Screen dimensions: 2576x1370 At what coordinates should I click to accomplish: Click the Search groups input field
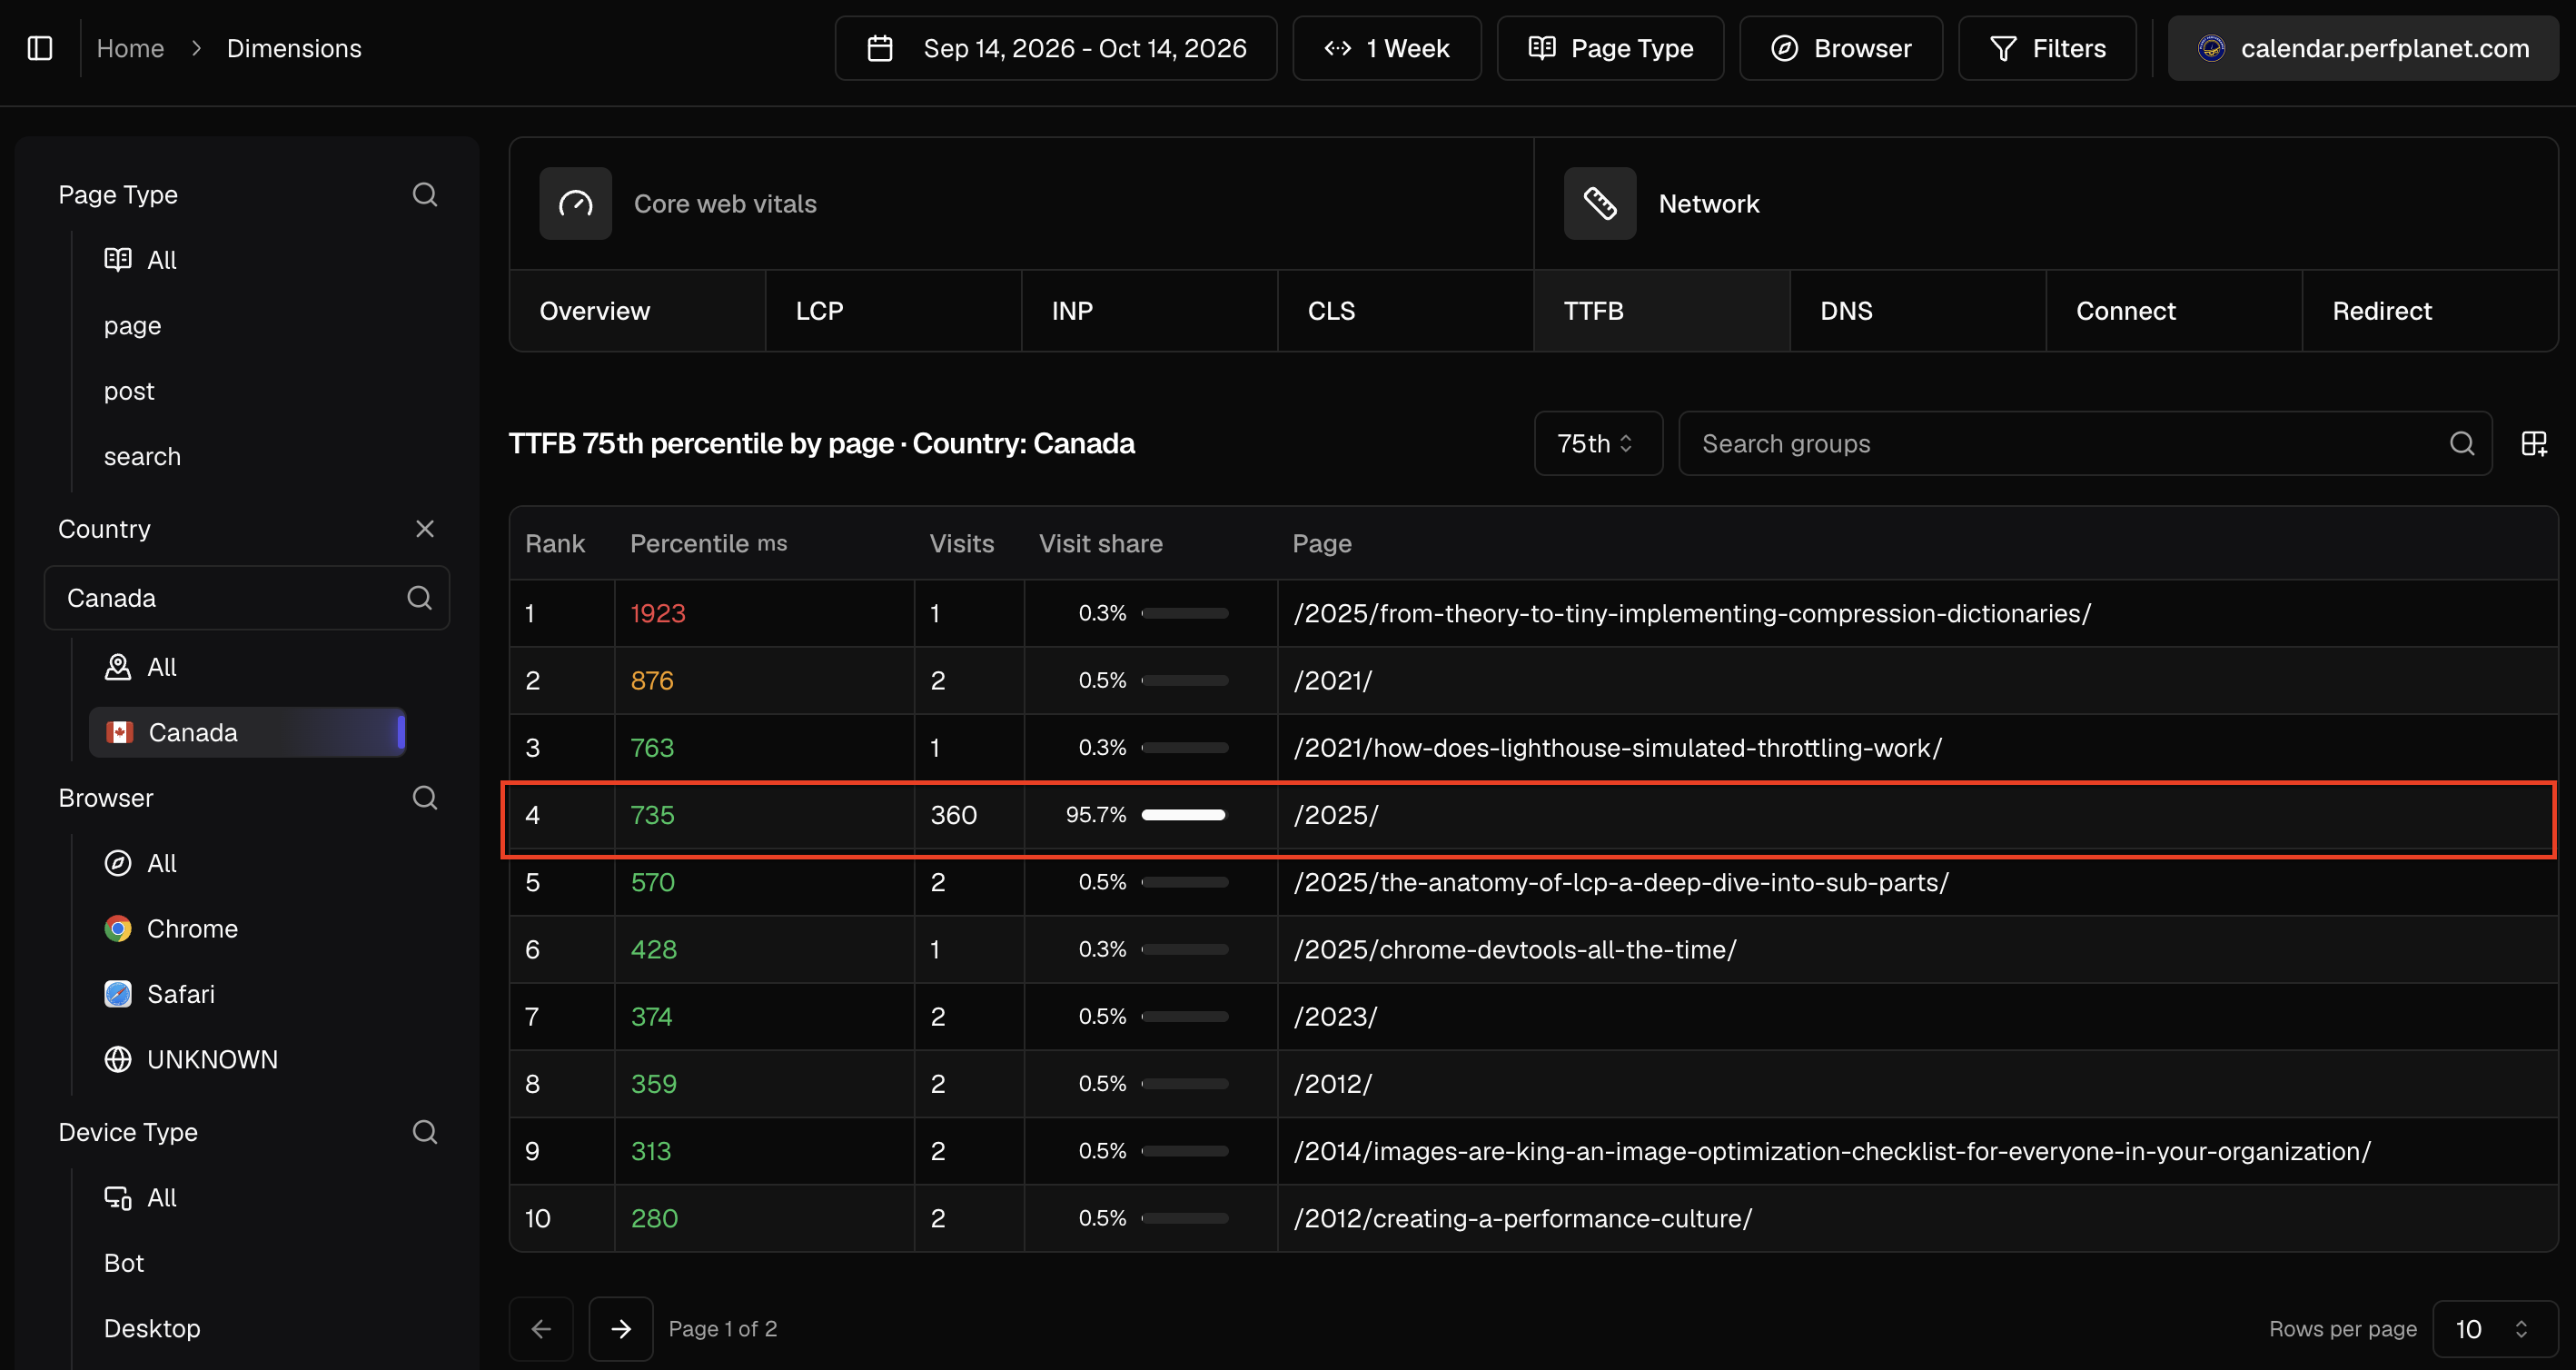tap(2085, 443)
